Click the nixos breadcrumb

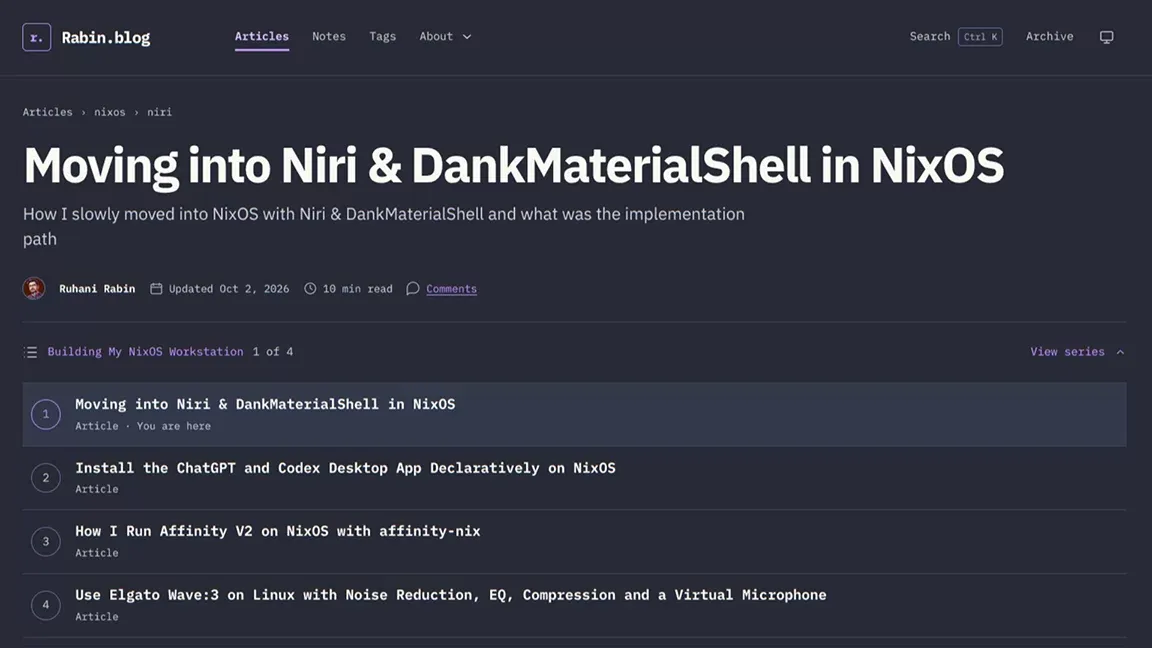pyautogui.click(x=109, y=112)
